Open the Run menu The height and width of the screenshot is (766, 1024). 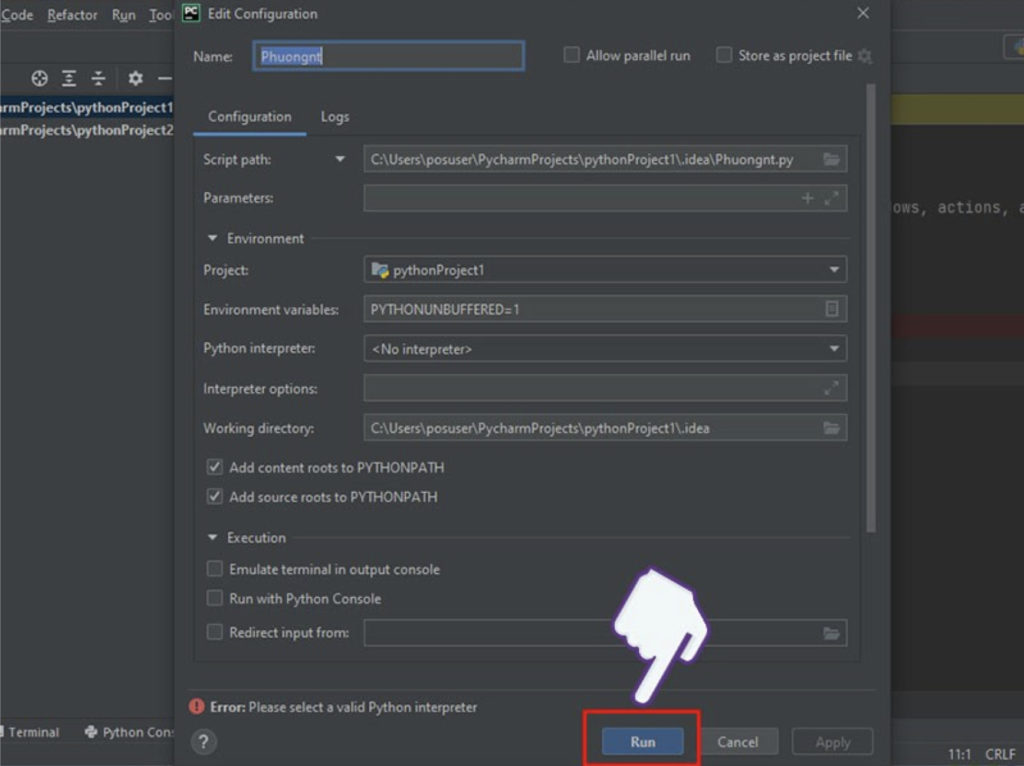point(123,14)
